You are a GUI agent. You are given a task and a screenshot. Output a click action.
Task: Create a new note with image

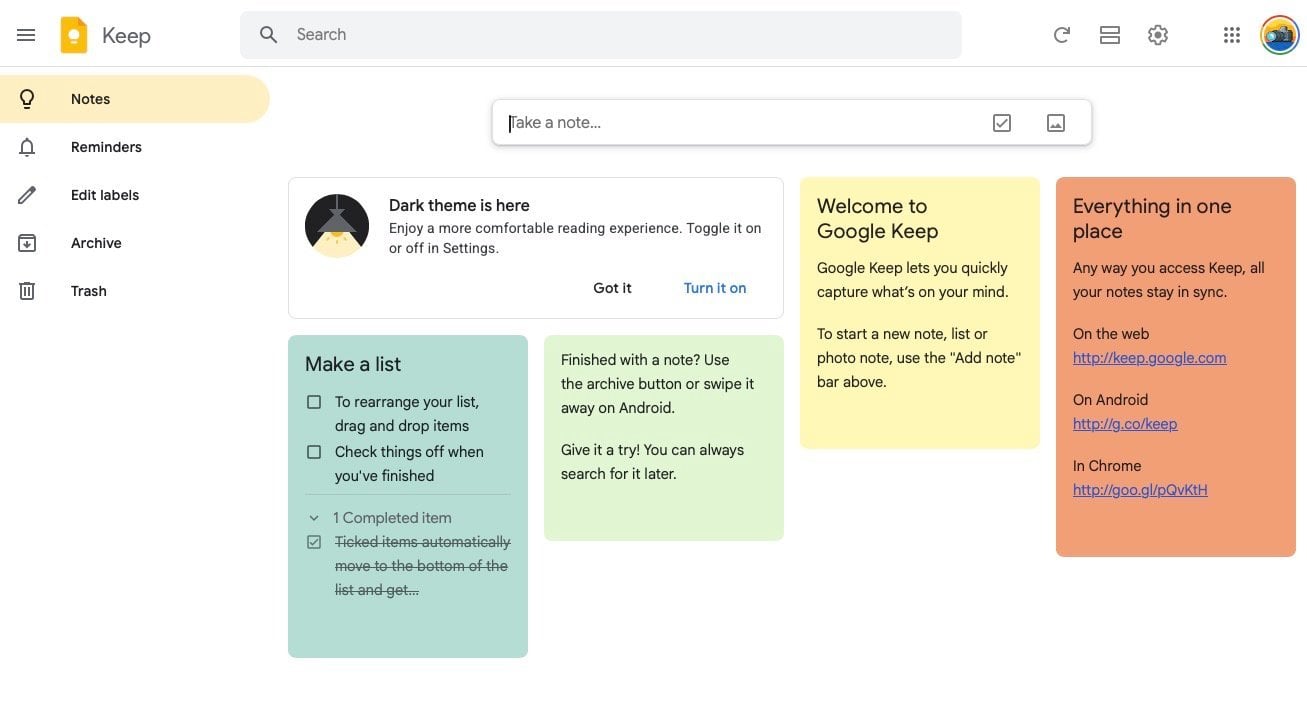point(1055,122)
